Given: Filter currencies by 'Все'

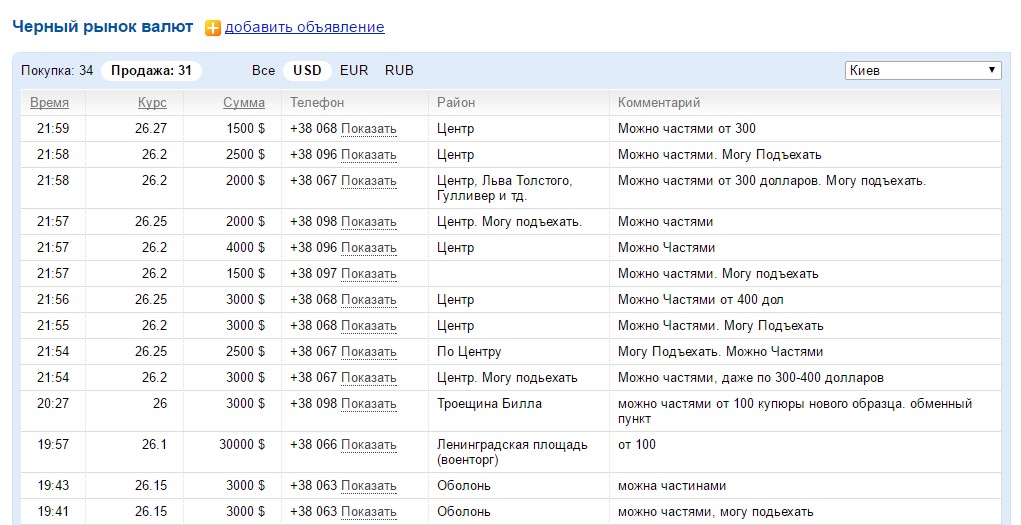Looking at the screenshot, I should pyautogui.click(x=263, y=70).
